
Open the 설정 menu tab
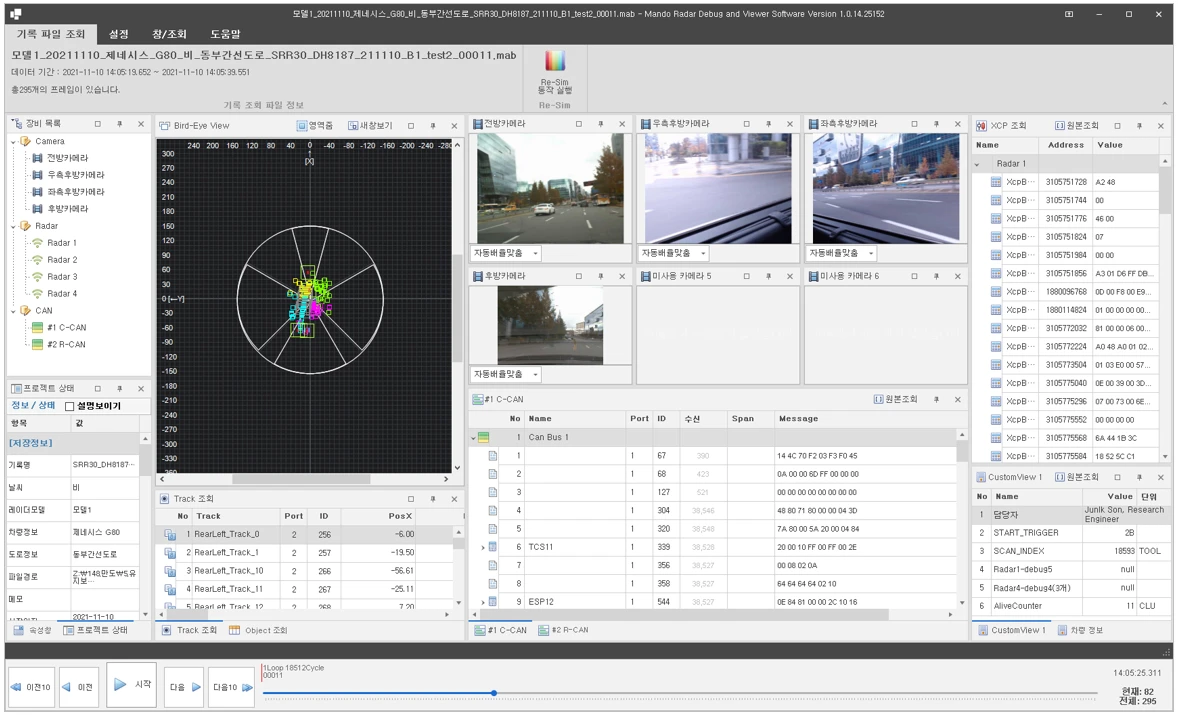click(119, 34)
